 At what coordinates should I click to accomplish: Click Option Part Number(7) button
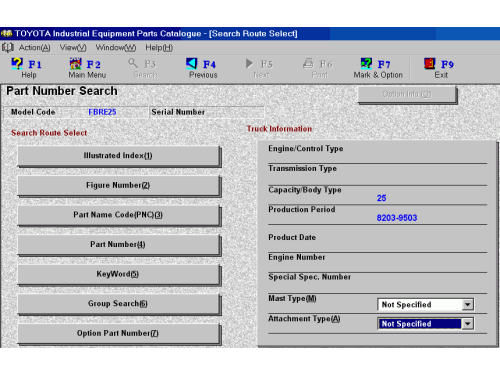point(118,333)
